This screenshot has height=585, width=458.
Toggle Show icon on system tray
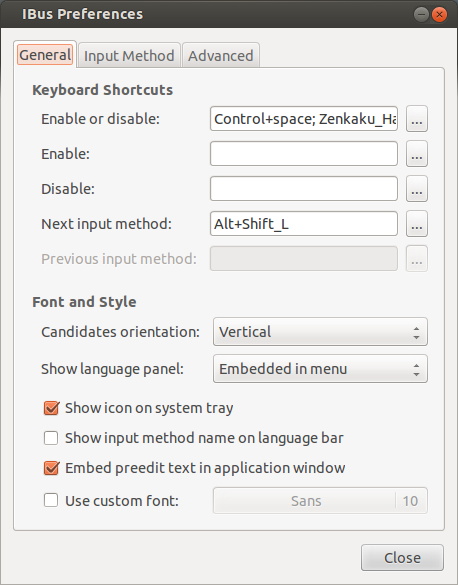(51, 408)
